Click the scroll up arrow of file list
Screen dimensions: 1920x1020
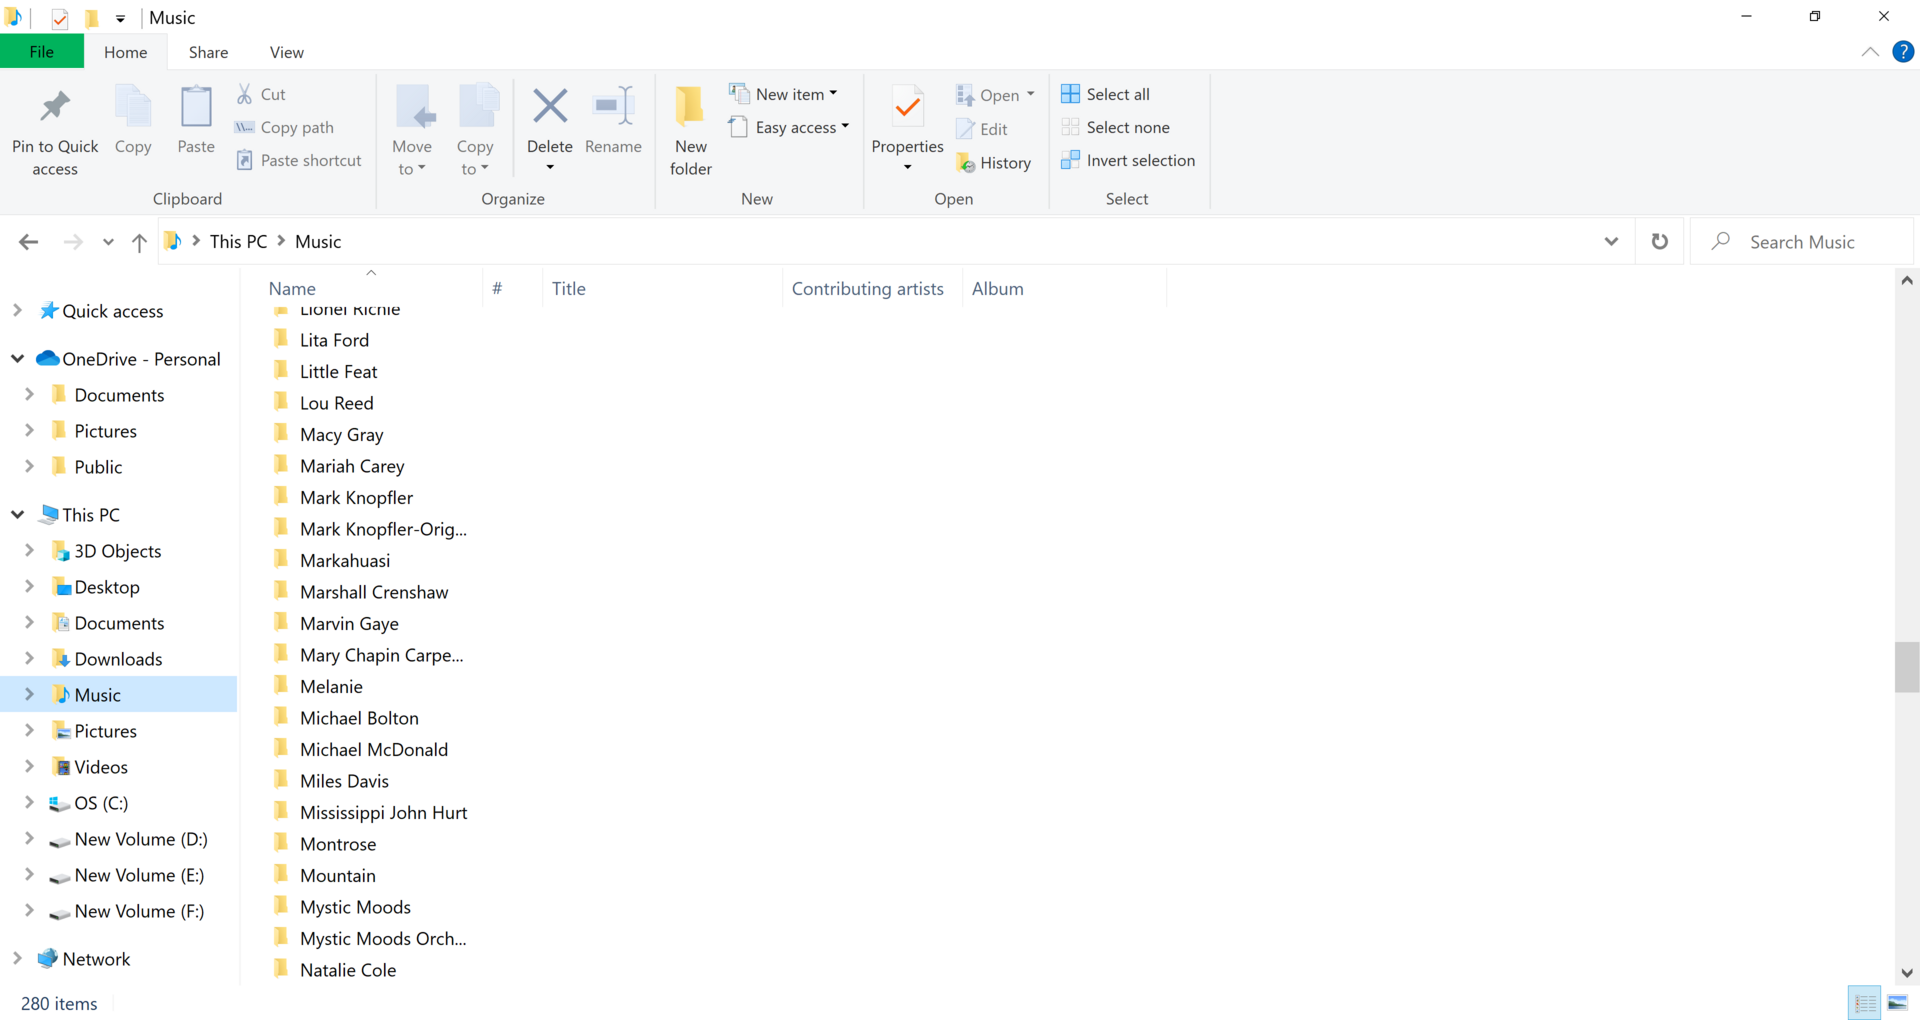pos(1907,281)
